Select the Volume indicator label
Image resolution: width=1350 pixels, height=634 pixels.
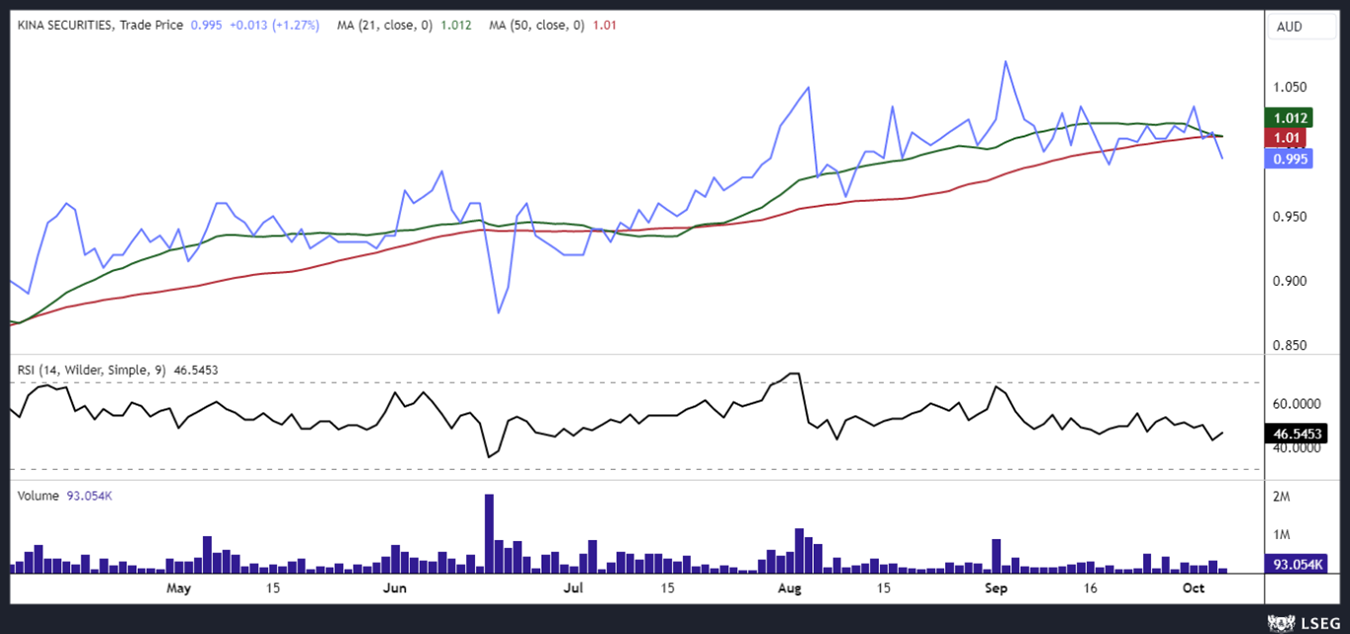(38, 495)
